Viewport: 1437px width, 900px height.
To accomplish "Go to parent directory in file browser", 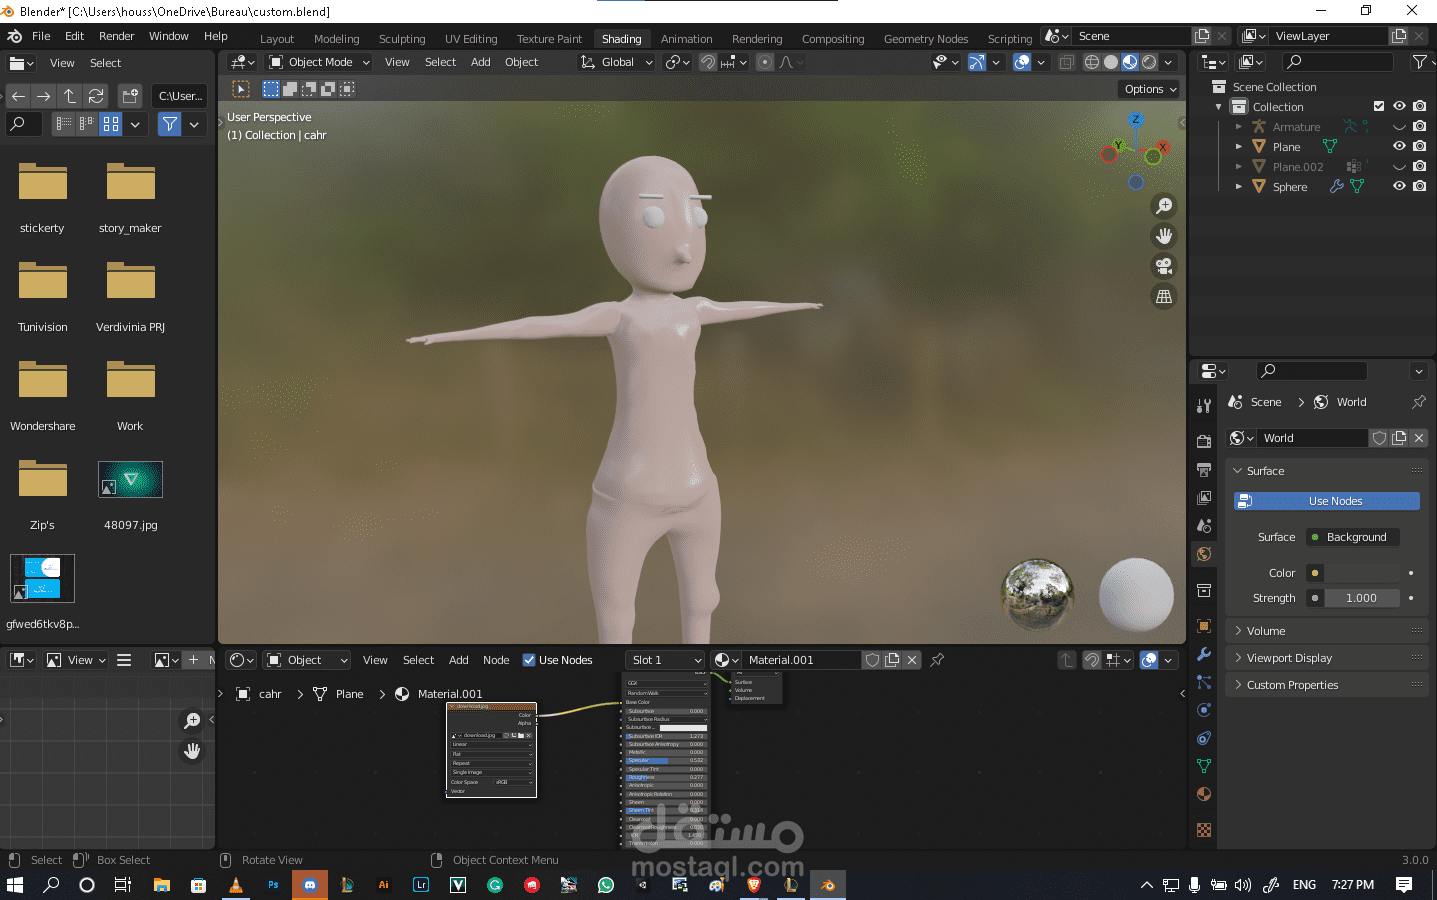I will point(70,96).
